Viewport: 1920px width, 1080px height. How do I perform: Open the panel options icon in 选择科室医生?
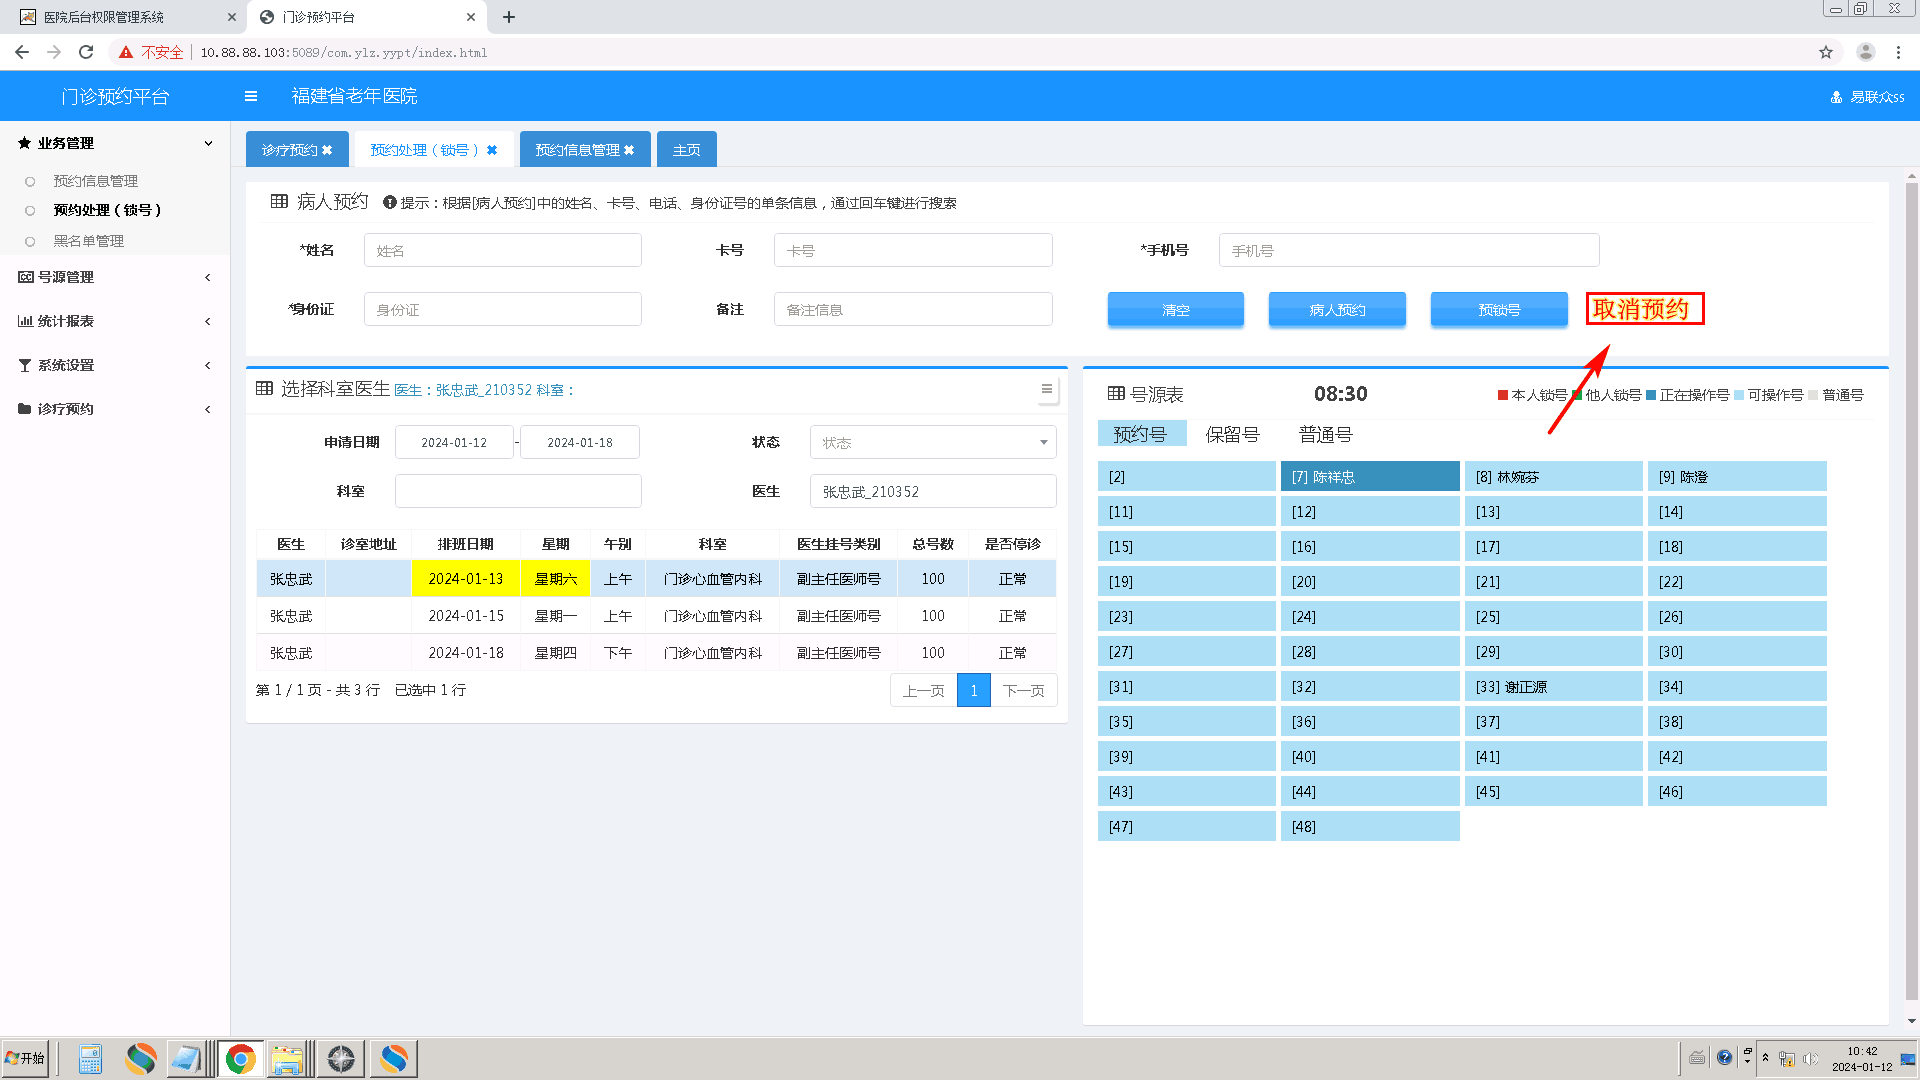point(1046,389)
